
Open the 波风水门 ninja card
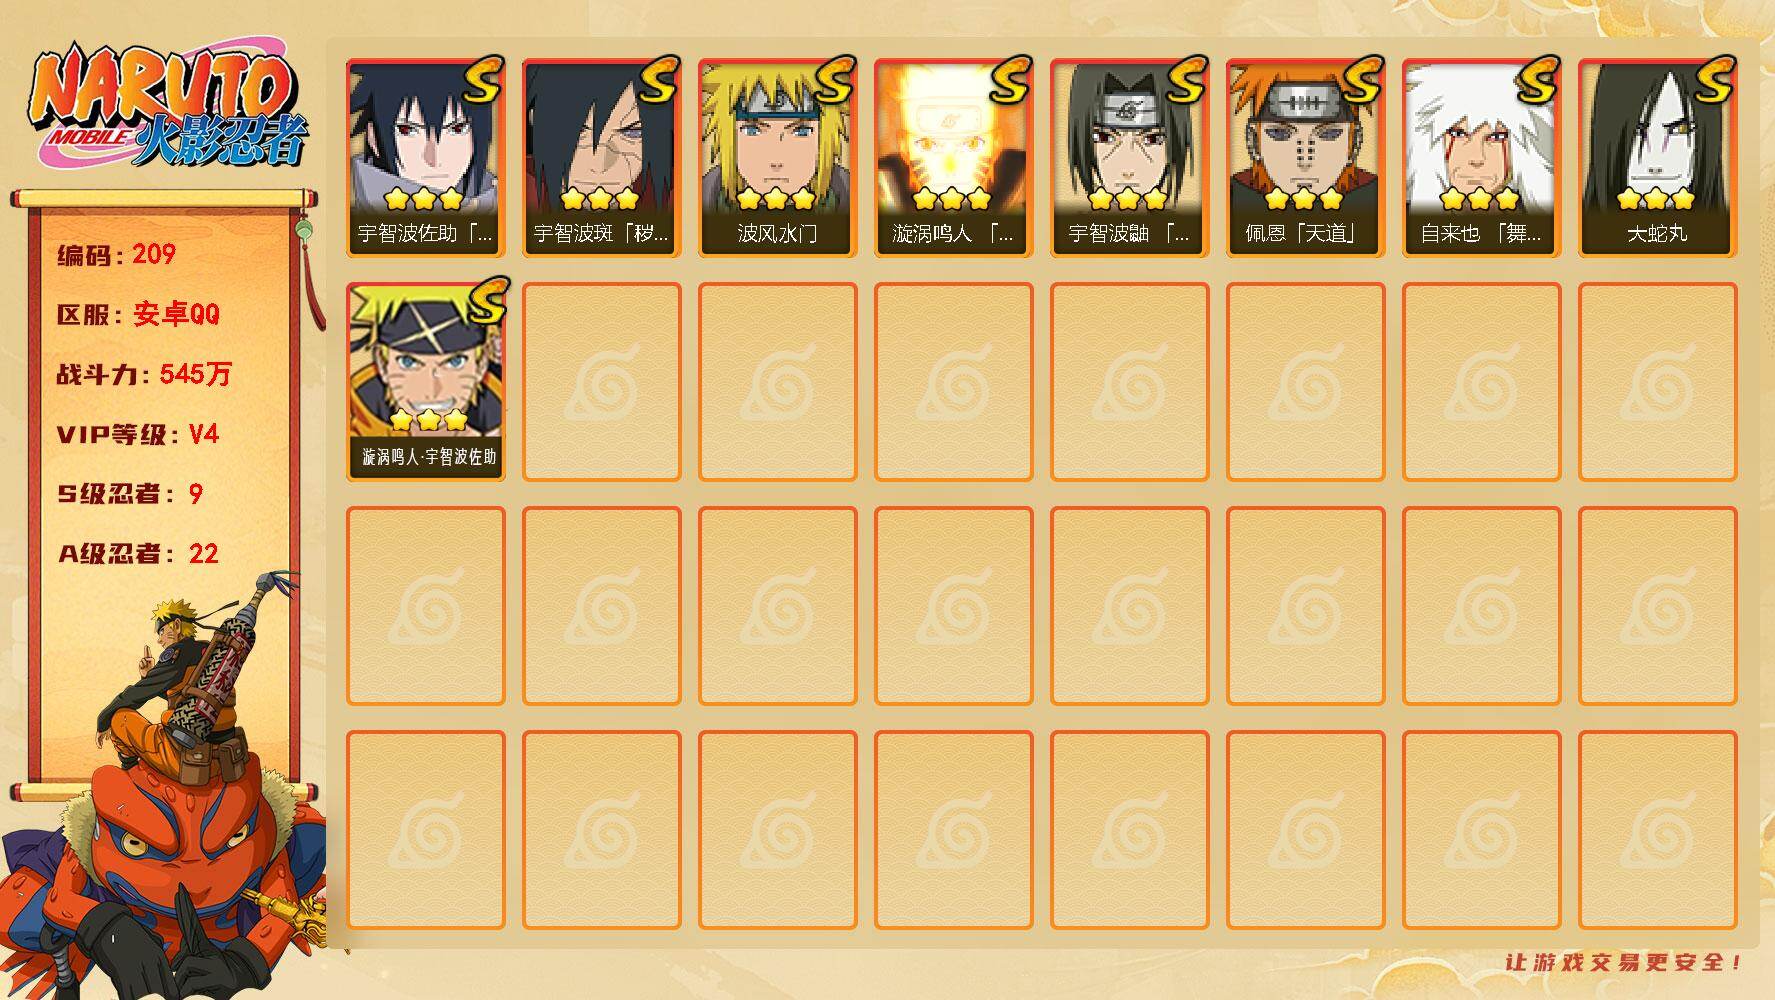tap(778, 158)
